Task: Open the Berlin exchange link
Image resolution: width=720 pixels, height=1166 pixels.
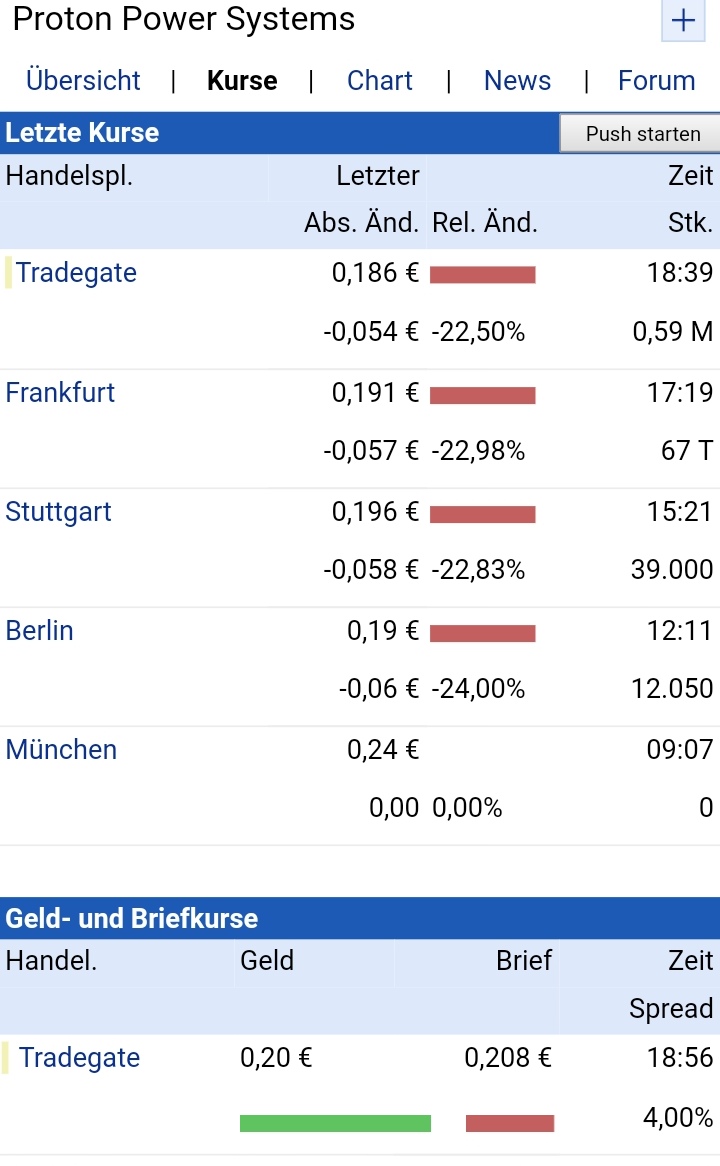Action: pos(40,630)
